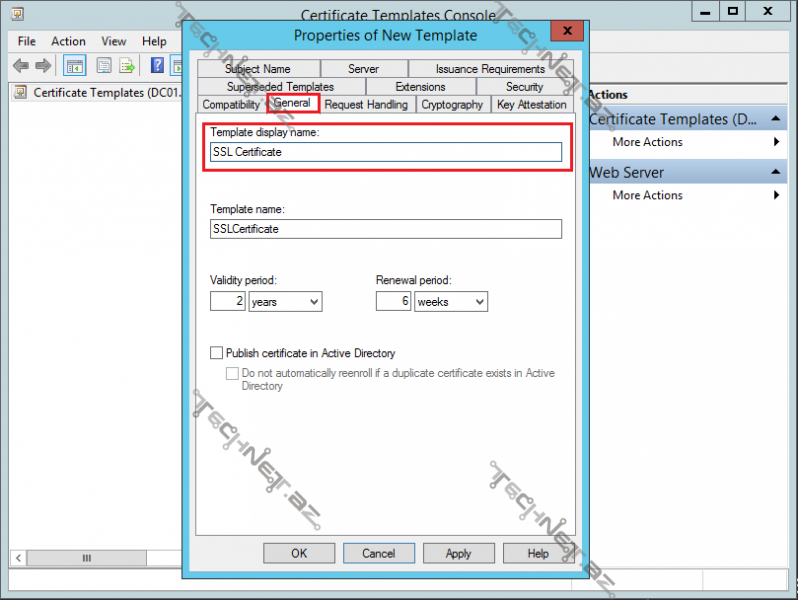This screenshot has width=798, height=600.
Task: Toggle the Show/Hide Console Tree icon
Action: point(74,66)
